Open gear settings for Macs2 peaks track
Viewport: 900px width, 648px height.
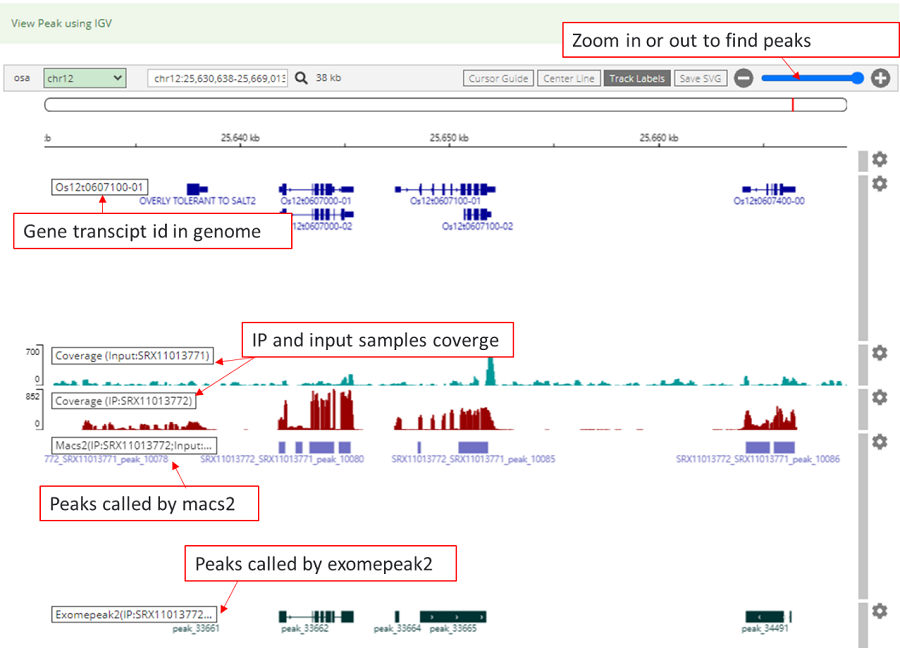coord(879,441)
